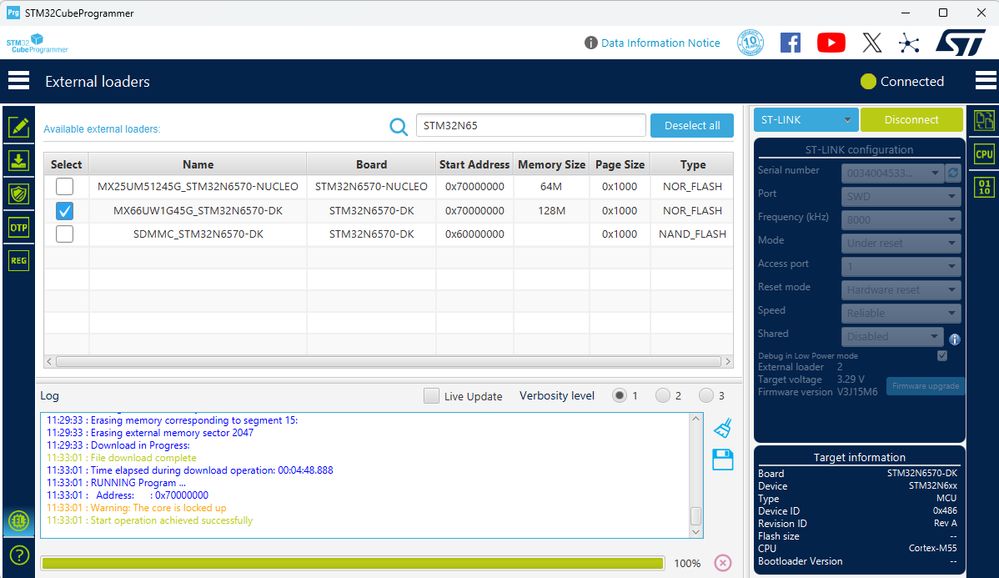Click the search magnifier icon
The width and height of the screenshot is (999, 578).
(x=398, y=126)
